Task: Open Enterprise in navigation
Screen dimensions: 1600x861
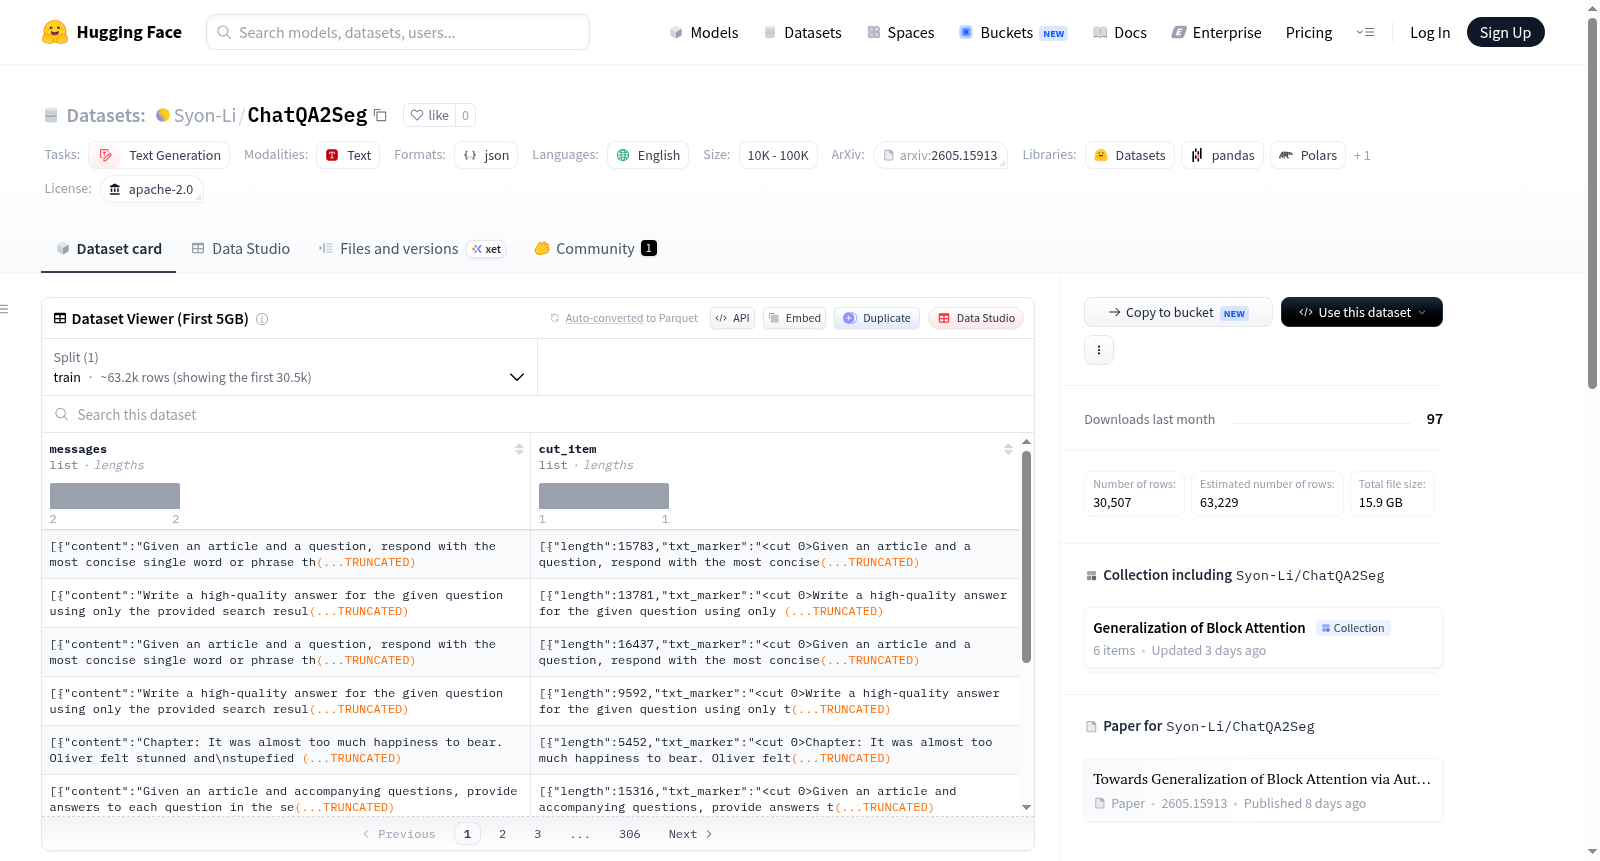Action: pos(1216,32)
